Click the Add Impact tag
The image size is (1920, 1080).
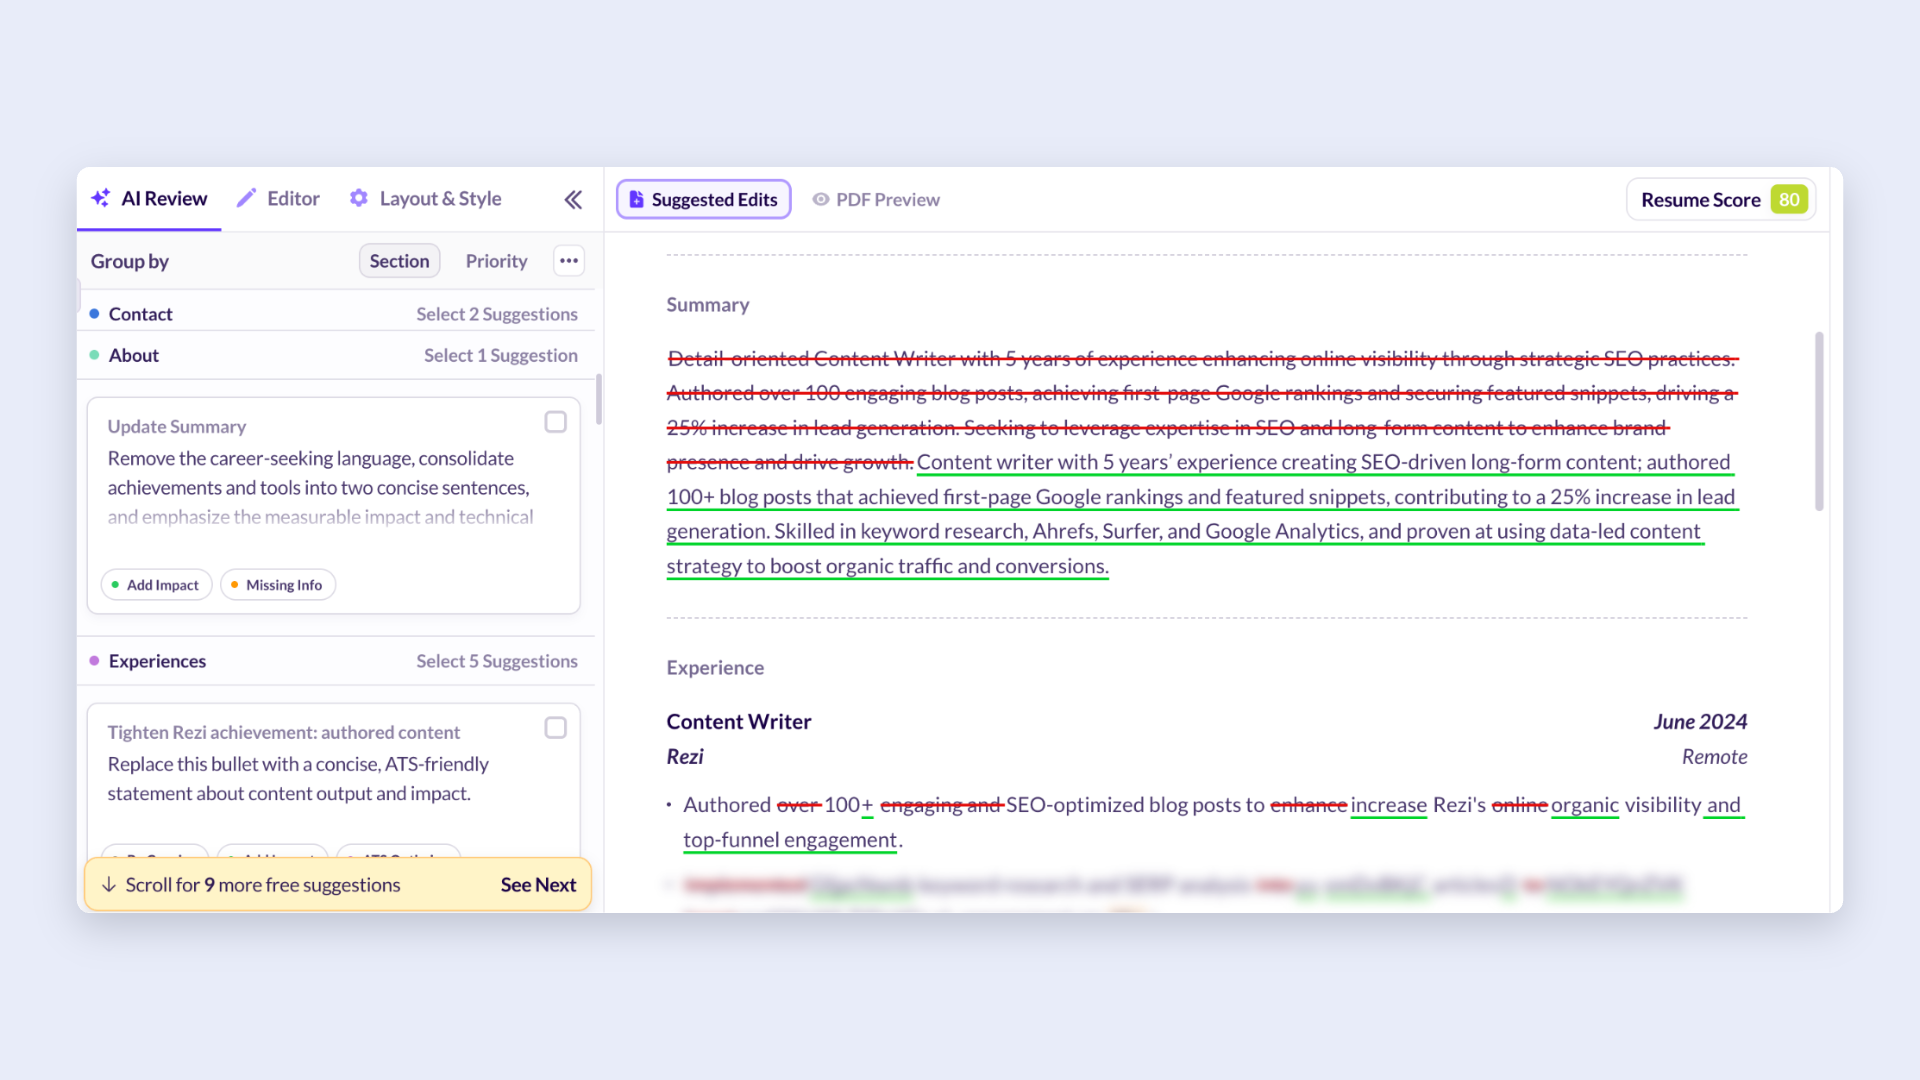pyautogui.click(x=156, y=585)
